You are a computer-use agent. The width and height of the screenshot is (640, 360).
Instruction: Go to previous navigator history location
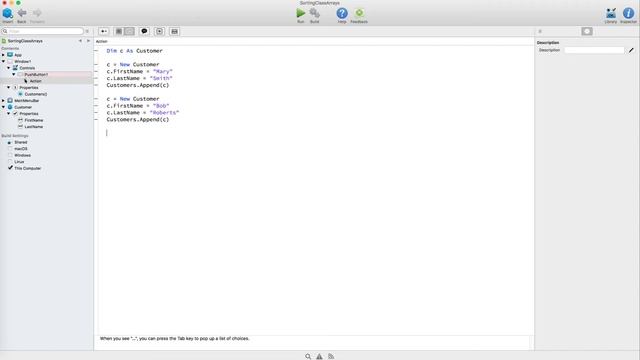click(80, 41)
